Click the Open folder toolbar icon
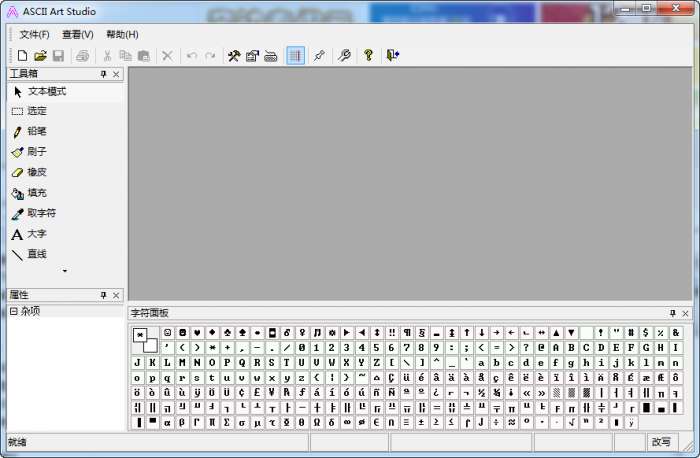This screenshot has width=700, height=458. point(41,56)
